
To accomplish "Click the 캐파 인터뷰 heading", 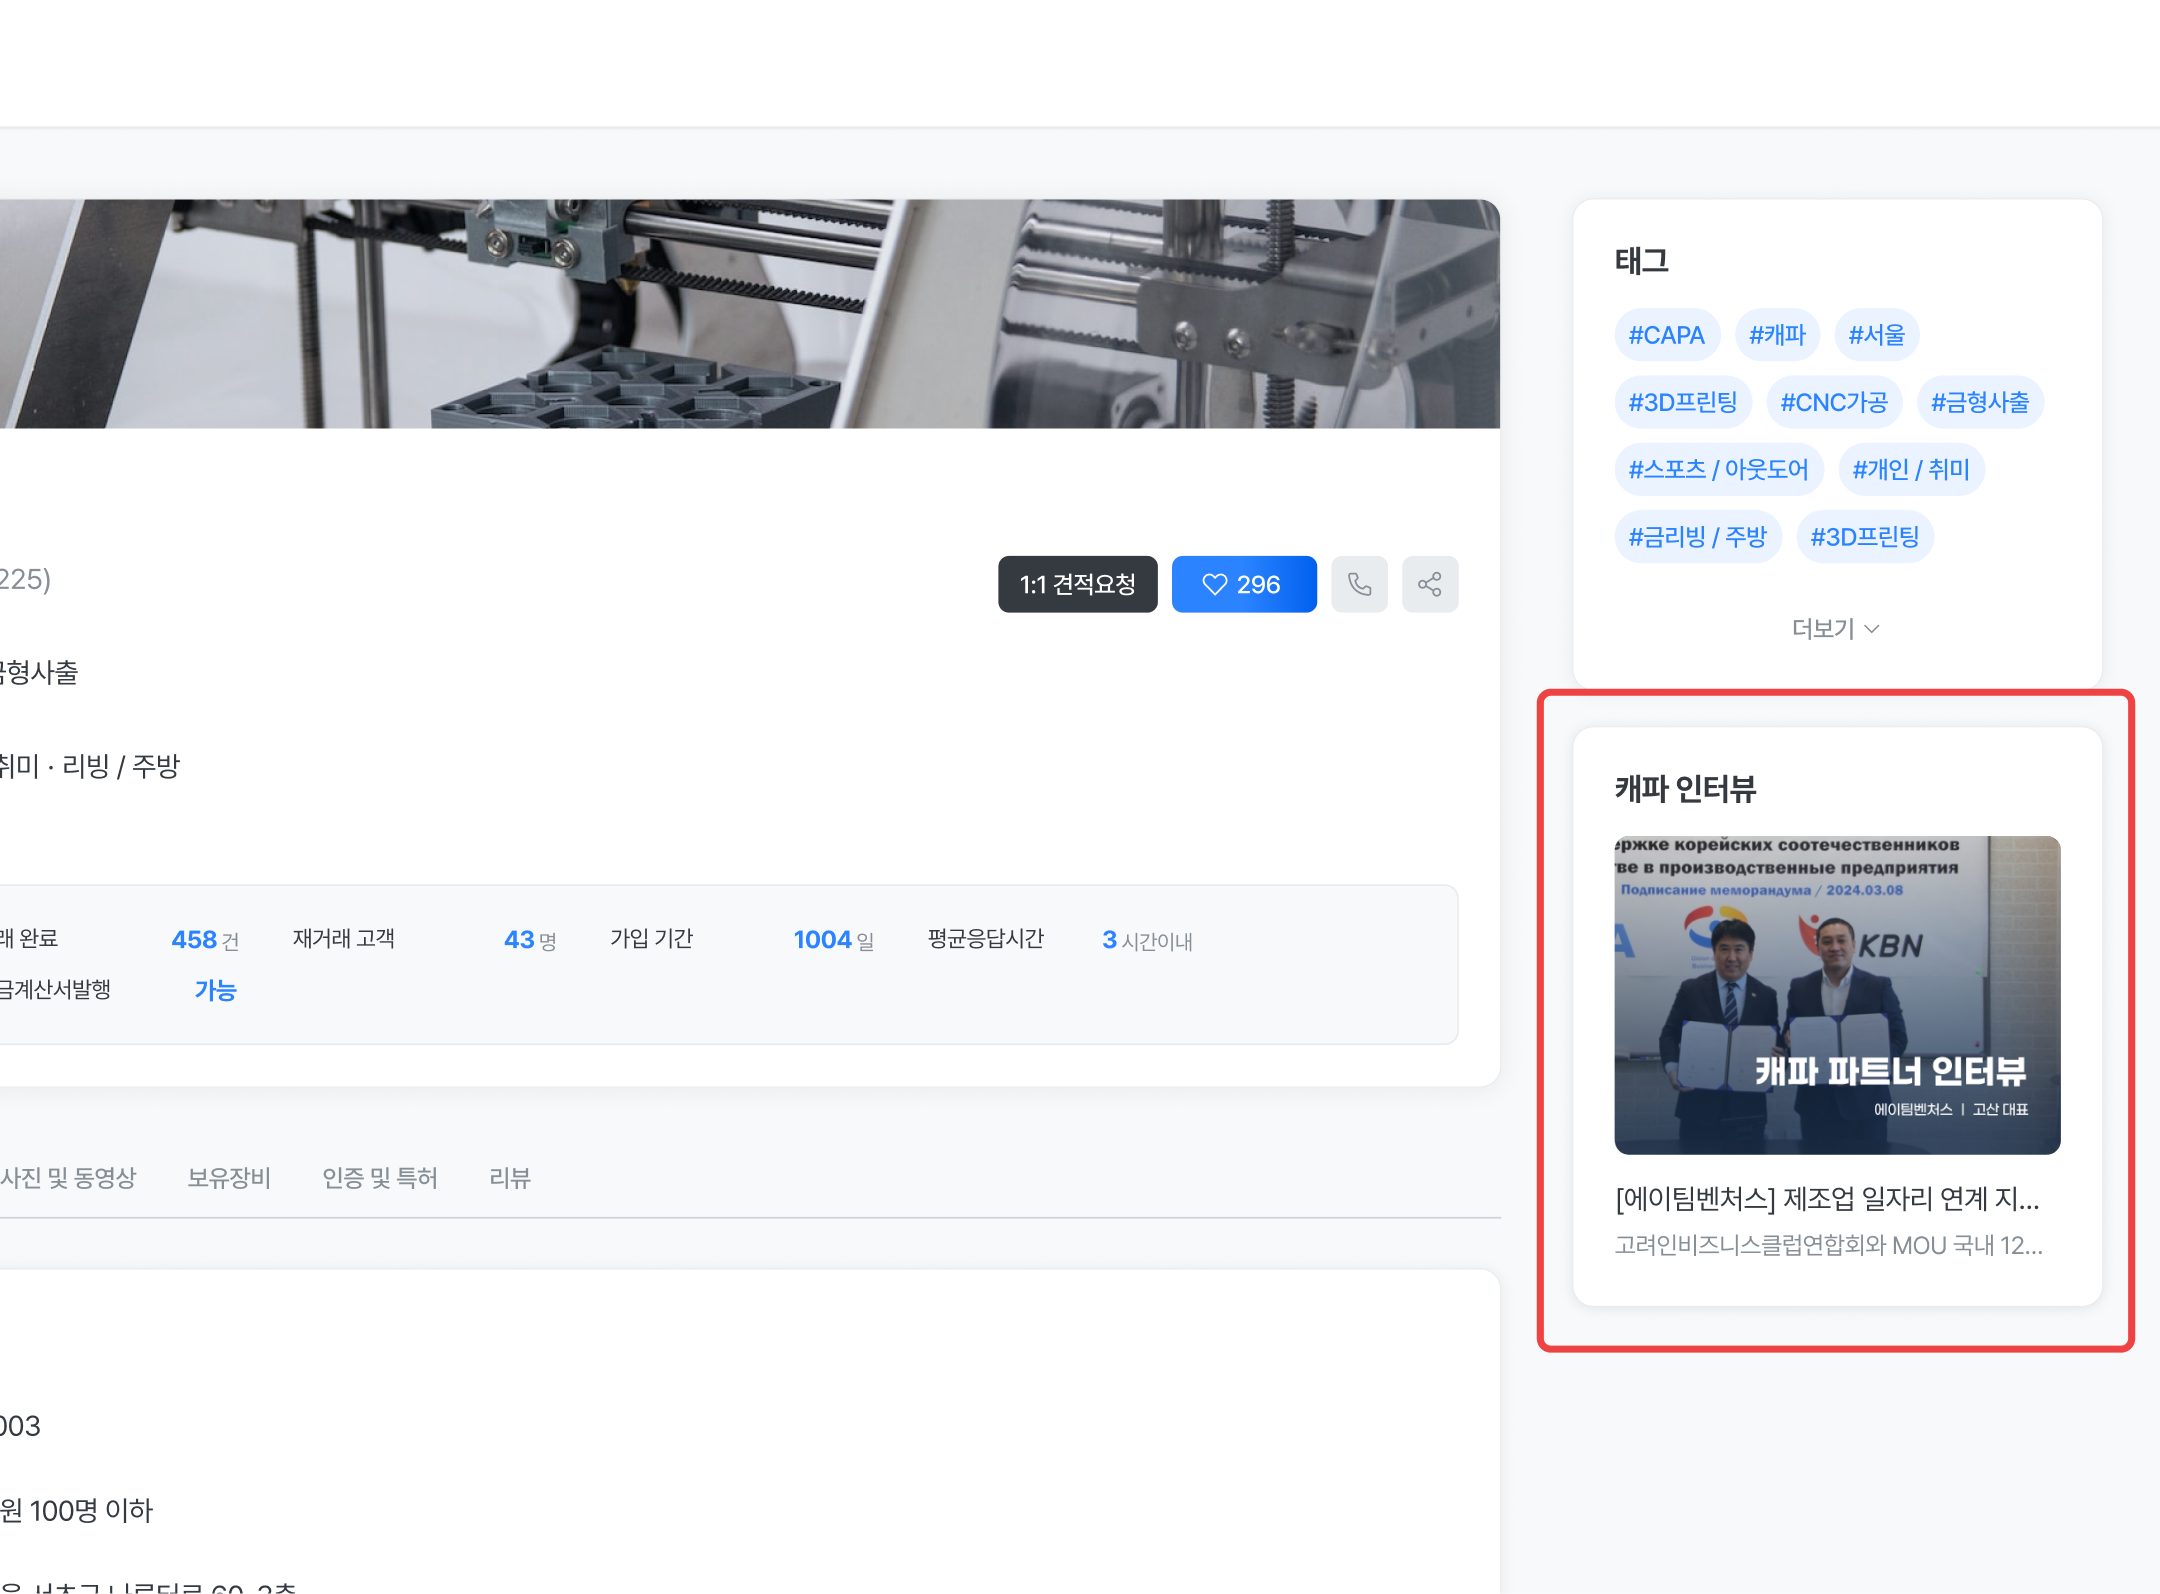I will (1685, 789).
